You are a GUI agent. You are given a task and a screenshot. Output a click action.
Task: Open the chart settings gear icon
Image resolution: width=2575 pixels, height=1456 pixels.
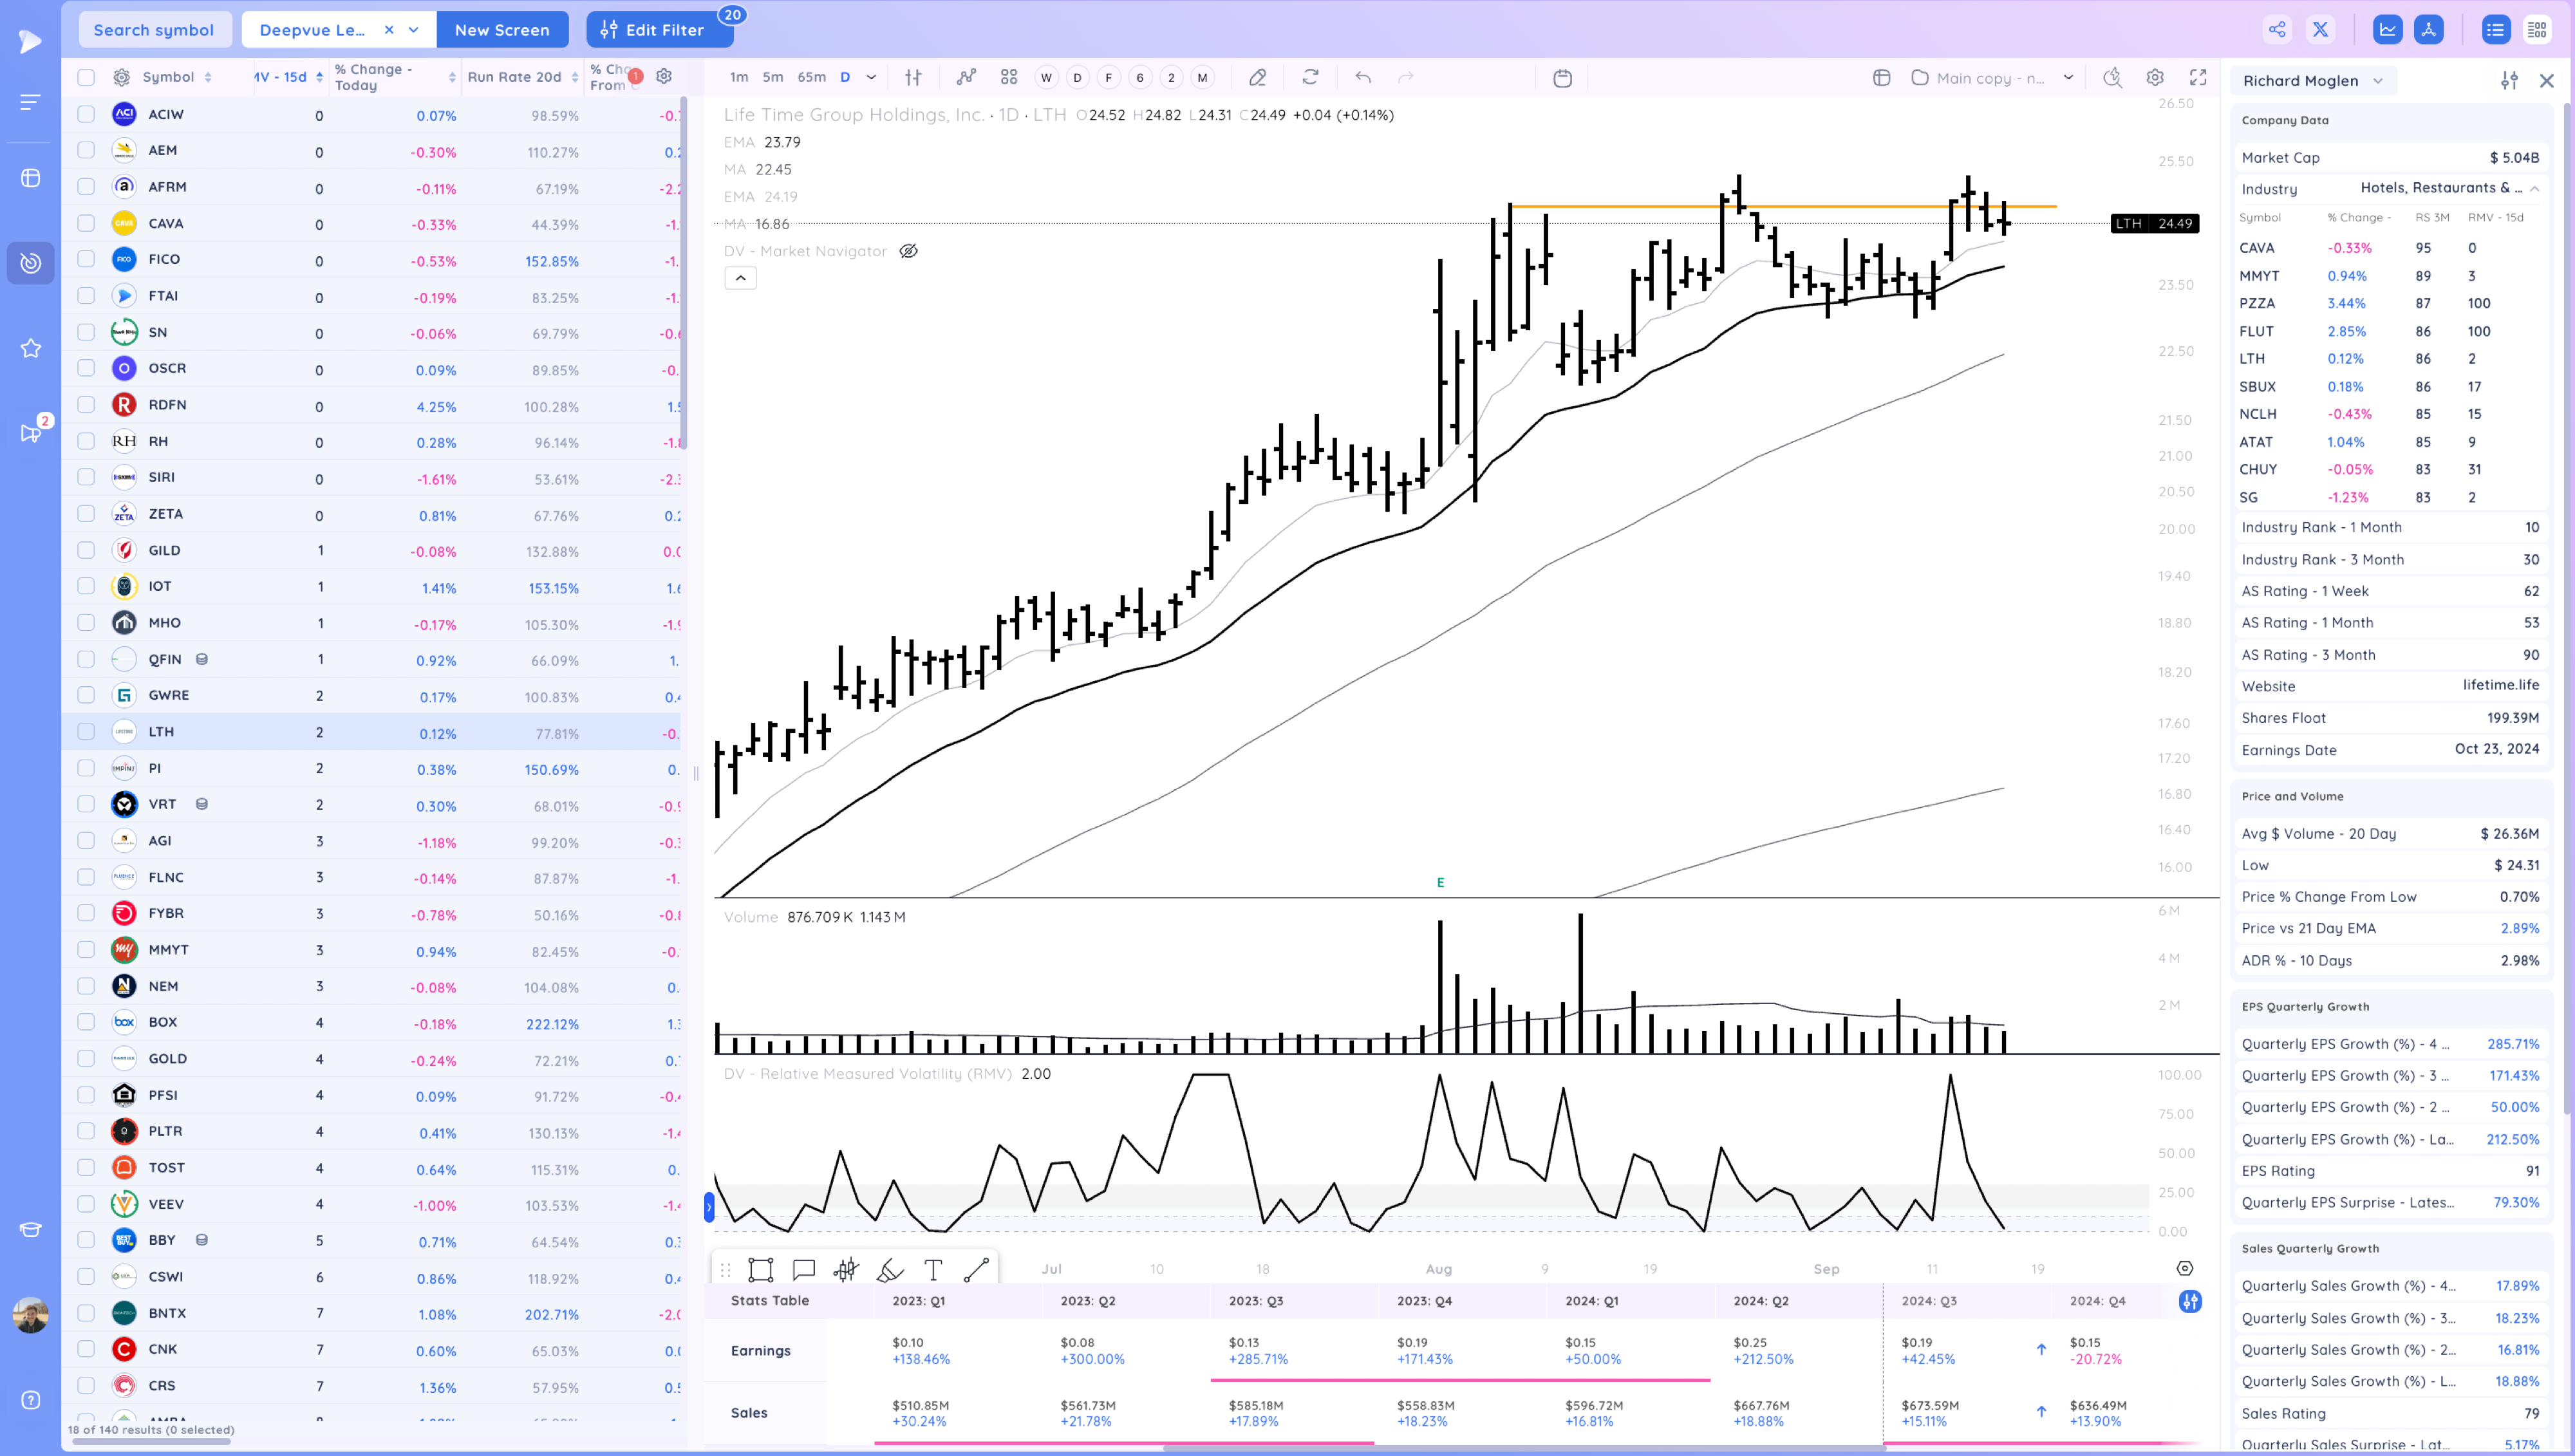point(2155,77)
